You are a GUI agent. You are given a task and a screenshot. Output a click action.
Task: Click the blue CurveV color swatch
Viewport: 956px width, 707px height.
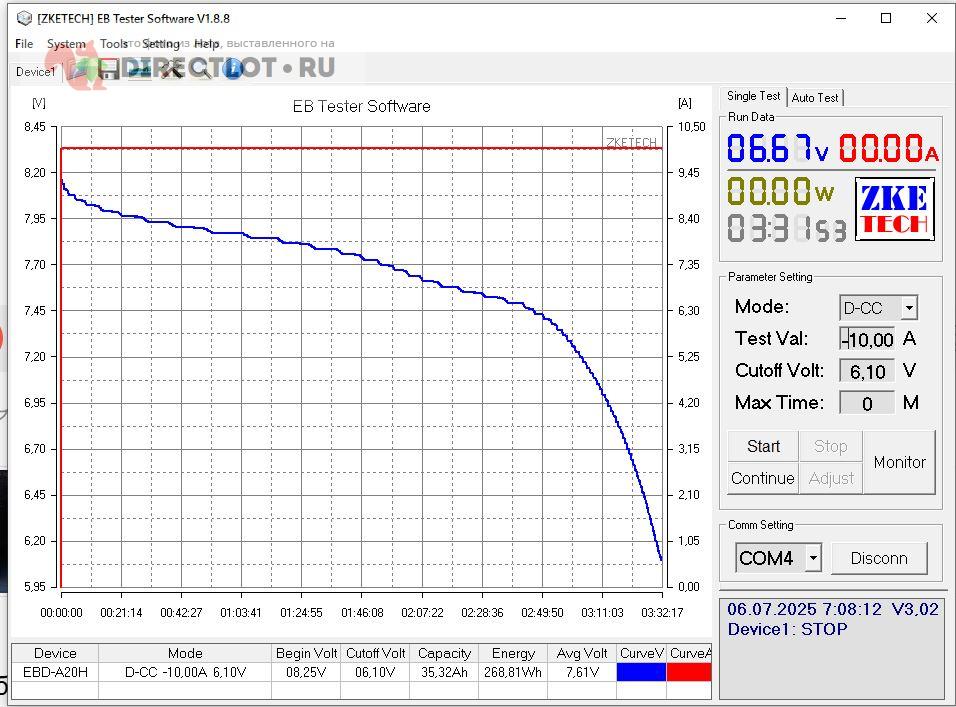click(x=641, y=672)
